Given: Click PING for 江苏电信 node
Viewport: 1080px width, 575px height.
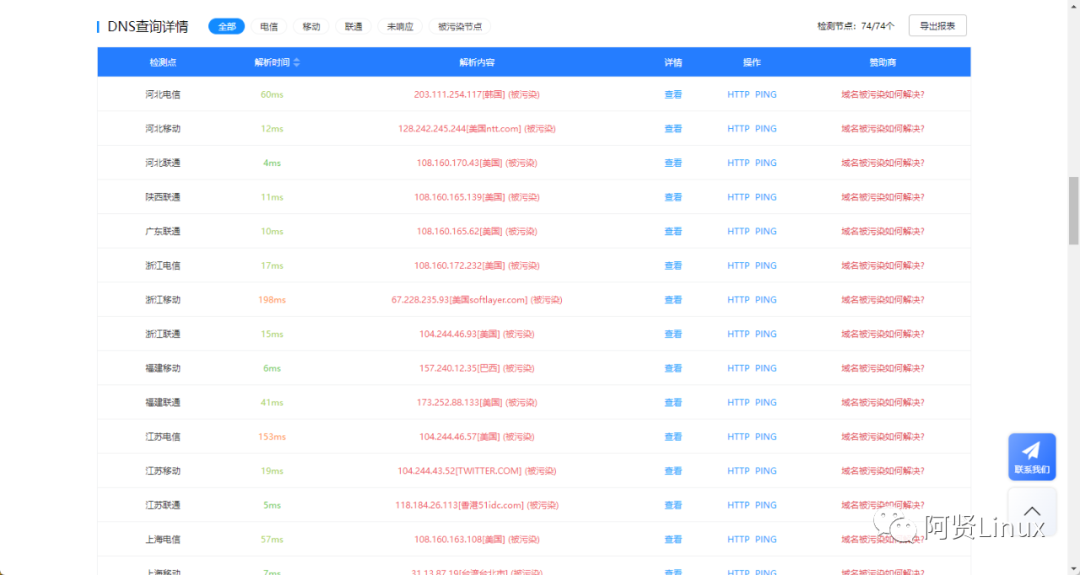Looking at the screenshot, I should pos(766,437).
